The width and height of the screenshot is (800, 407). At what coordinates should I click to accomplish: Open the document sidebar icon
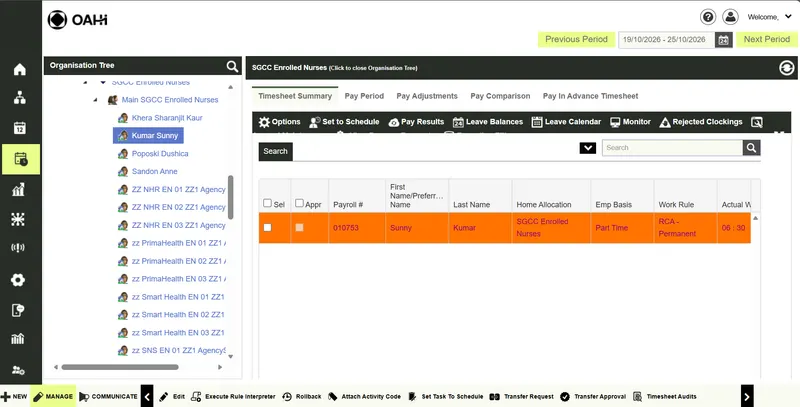pos(18,310)
